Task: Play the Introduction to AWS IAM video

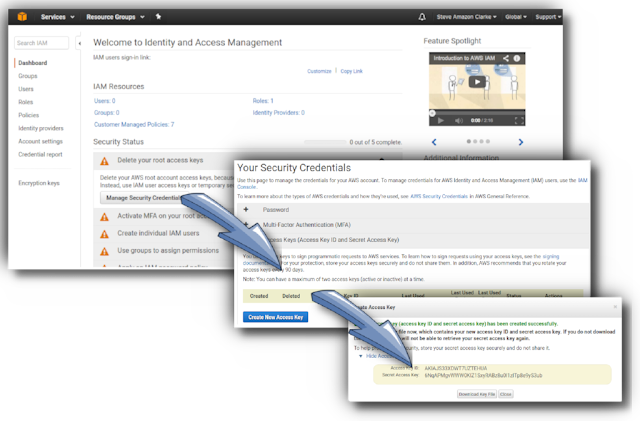Action: click(x=477, y=82)
